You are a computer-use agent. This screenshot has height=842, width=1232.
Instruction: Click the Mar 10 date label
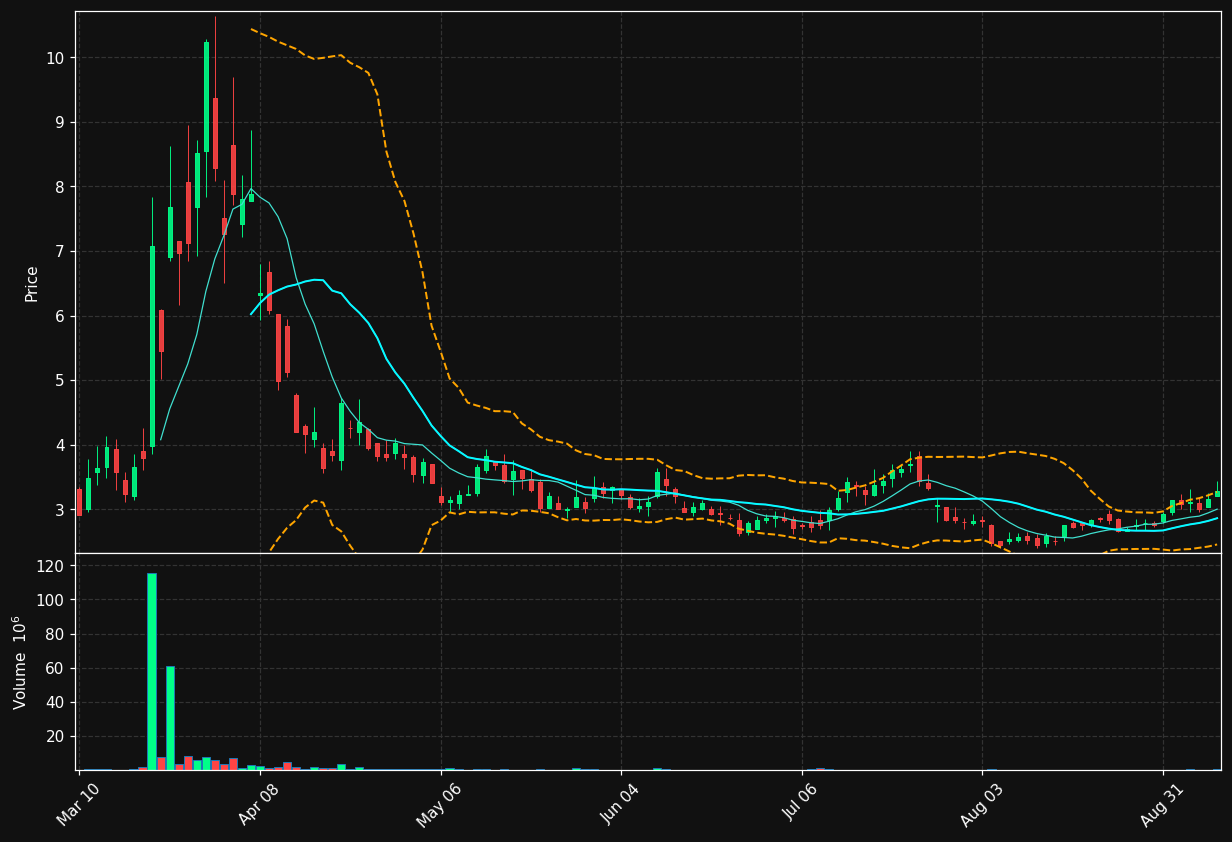pos(79,804)
